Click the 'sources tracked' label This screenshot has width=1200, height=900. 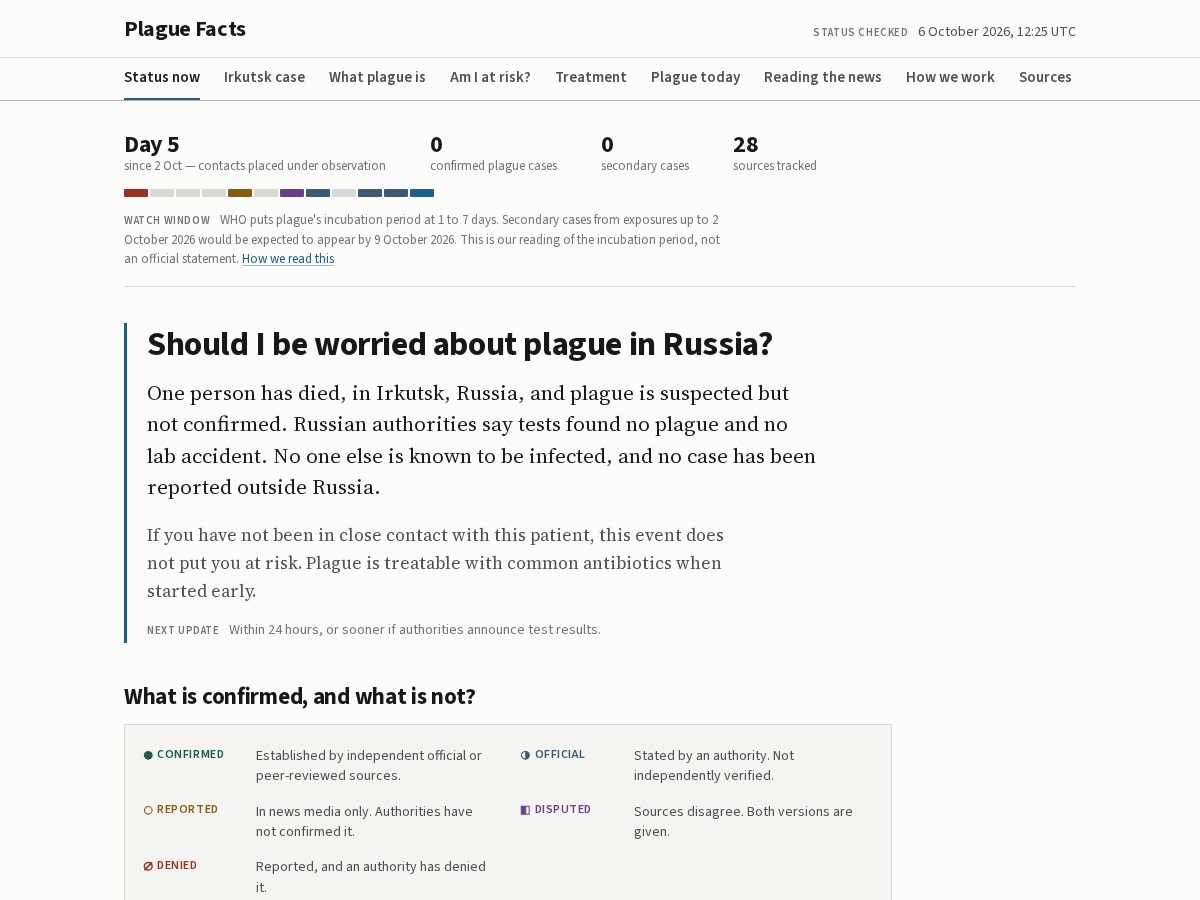pos(775,166)
